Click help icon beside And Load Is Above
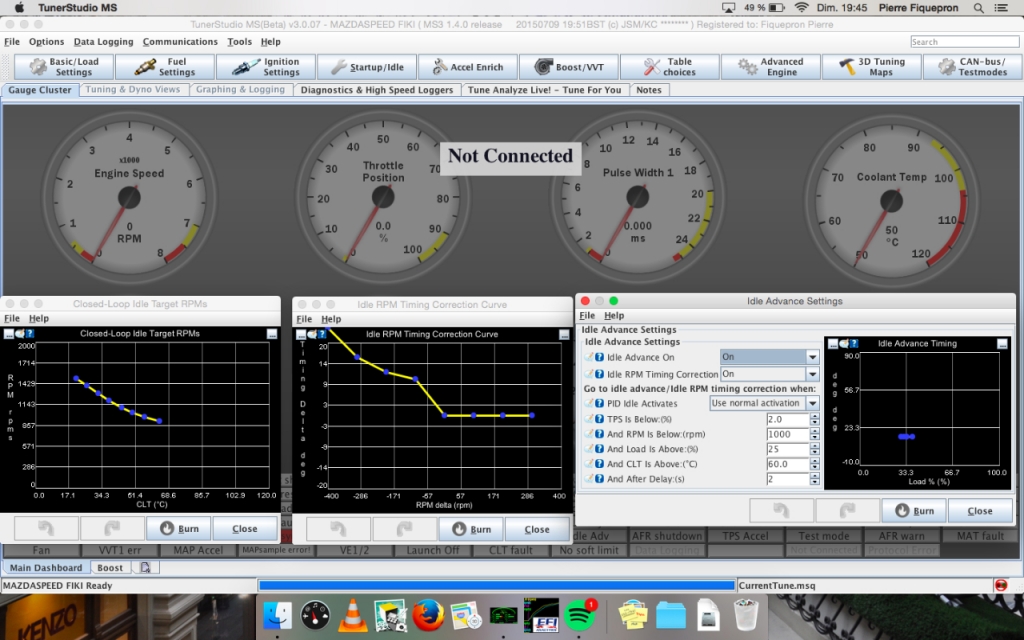The width and height of the screenshot is (1024, 640). click(599, 449)
